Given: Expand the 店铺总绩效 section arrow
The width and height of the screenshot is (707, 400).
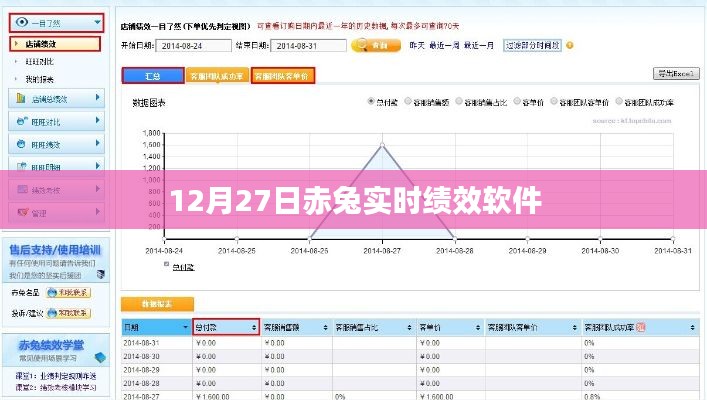Looking at the screenshot, I should click(x=97, y=97).
